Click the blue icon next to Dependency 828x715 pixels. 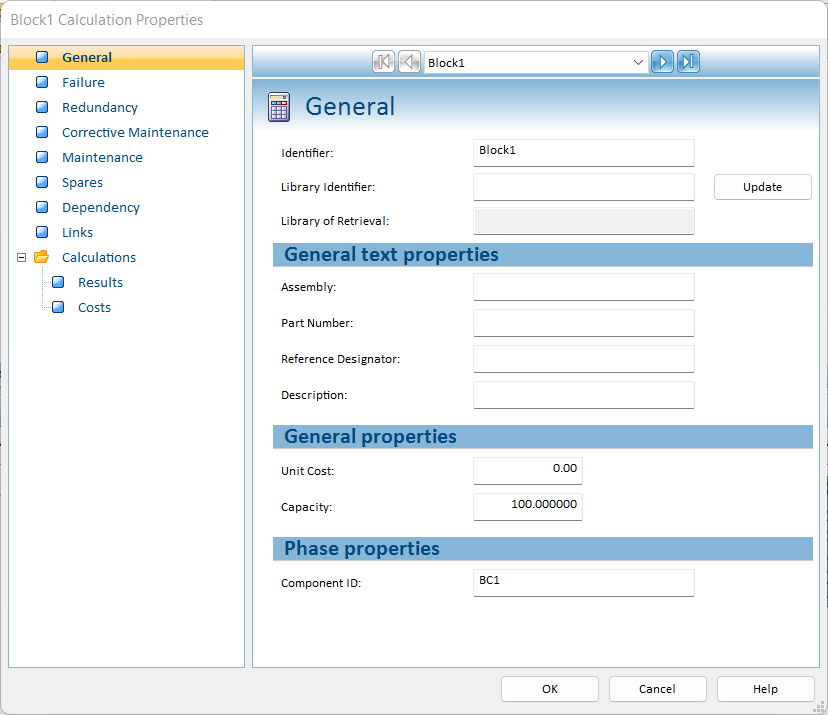tap(42, 207)
